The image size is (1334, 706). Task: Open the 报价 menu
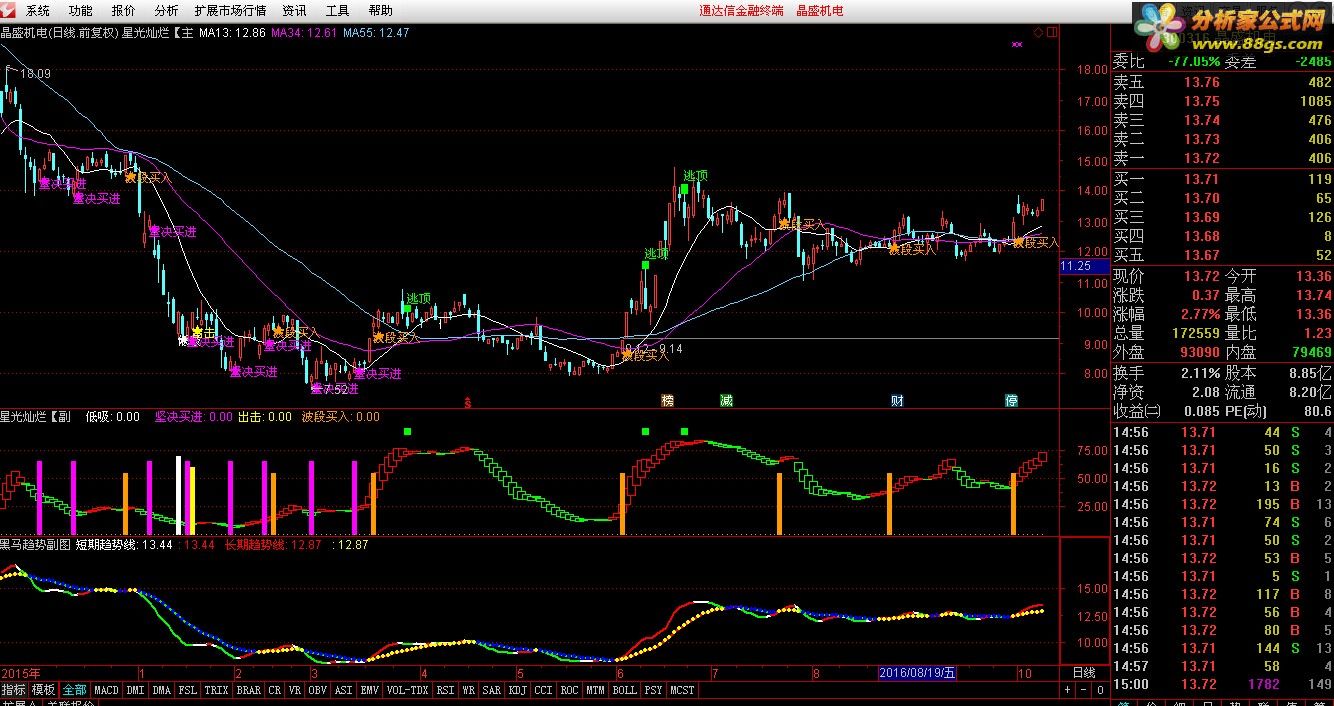pyautogui.click(x=124, y=11)
